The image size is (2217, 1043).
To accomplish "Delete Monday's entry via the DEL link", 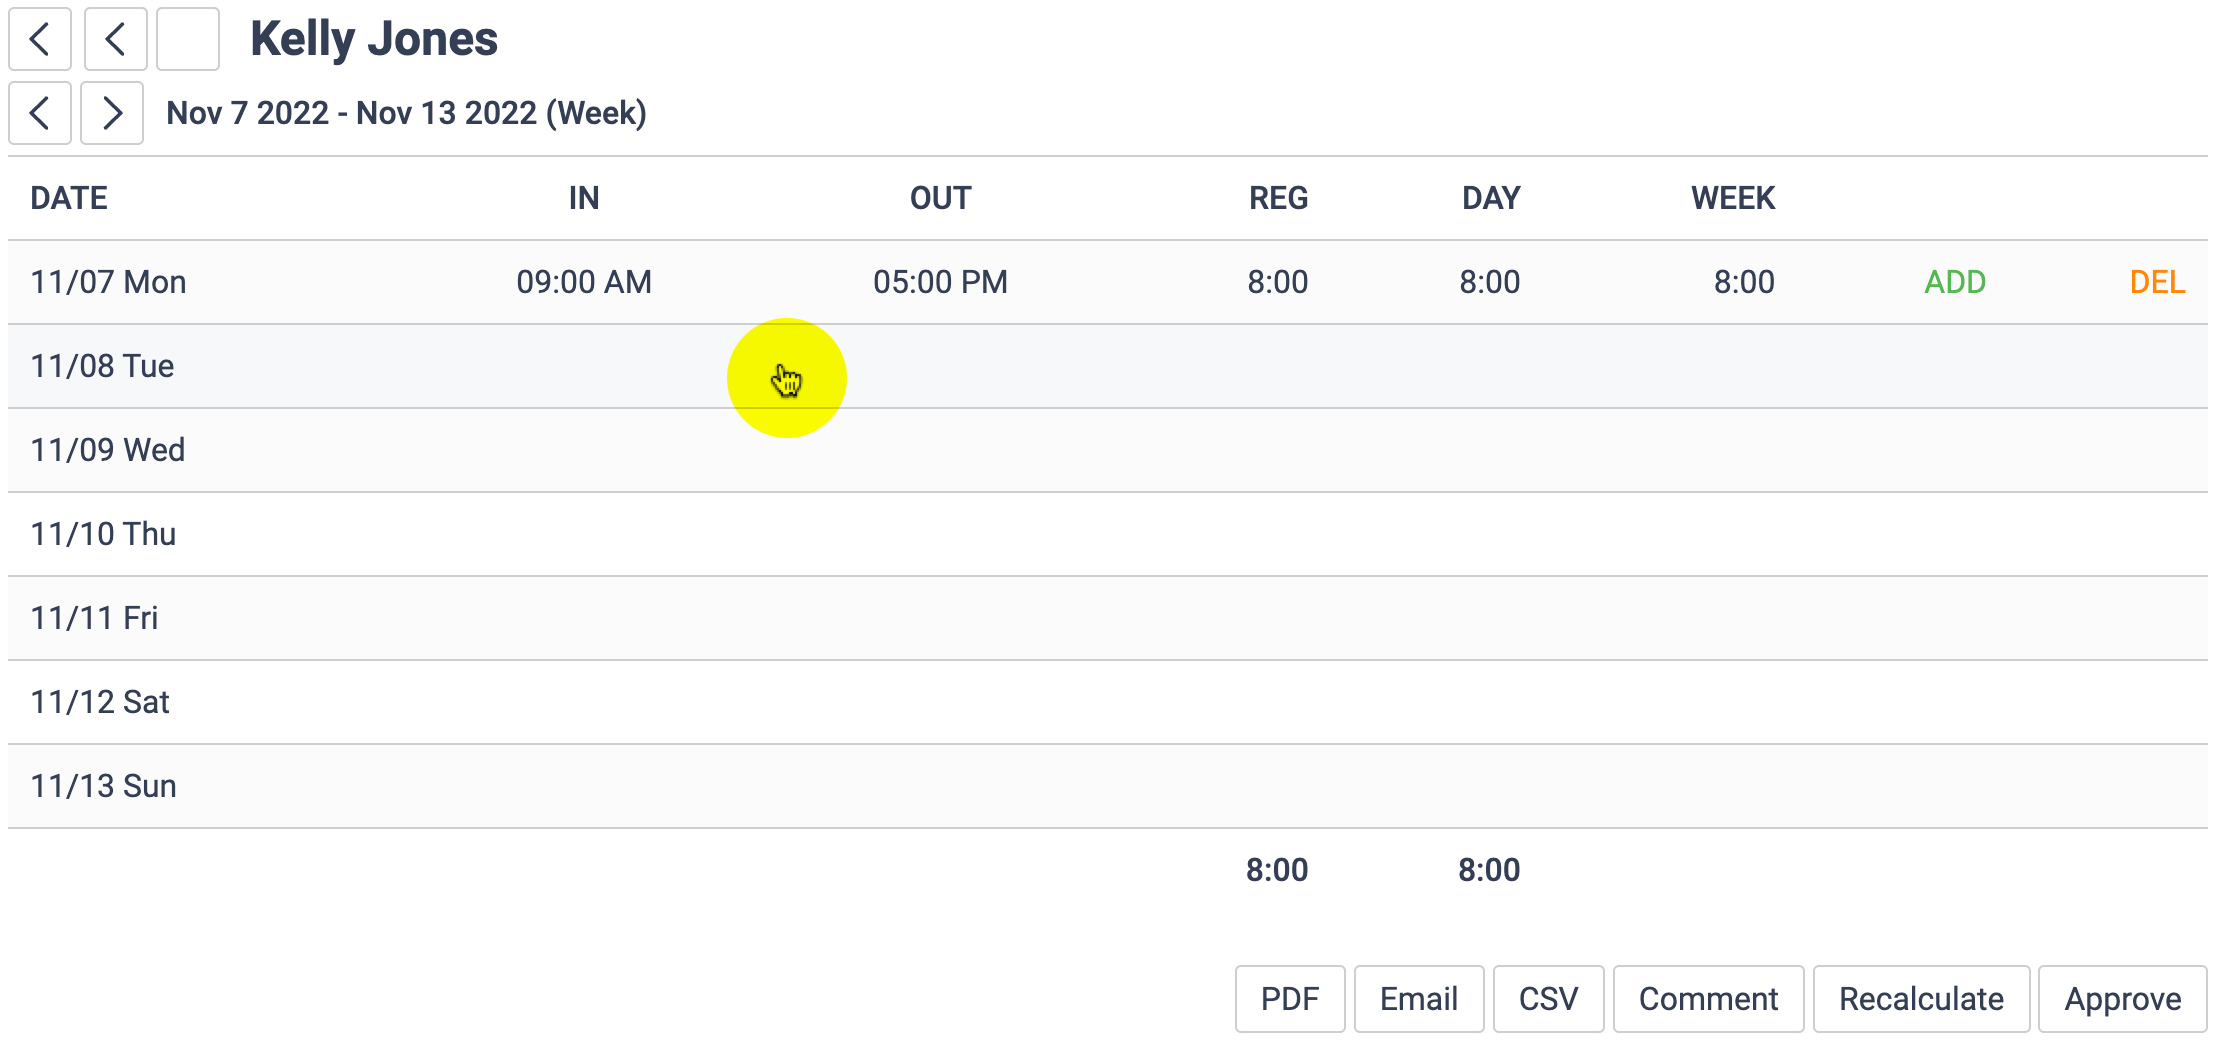I will (2157, 282).
